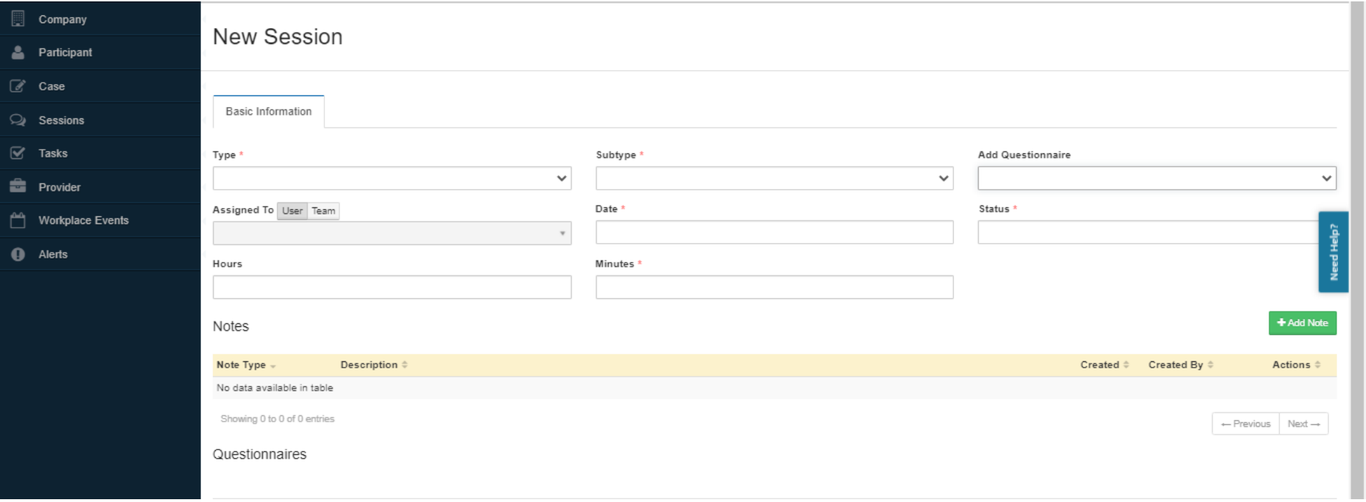1366x502 pixels.
Task: Open the Assigned To dropdown
Action: pos(392,233)
